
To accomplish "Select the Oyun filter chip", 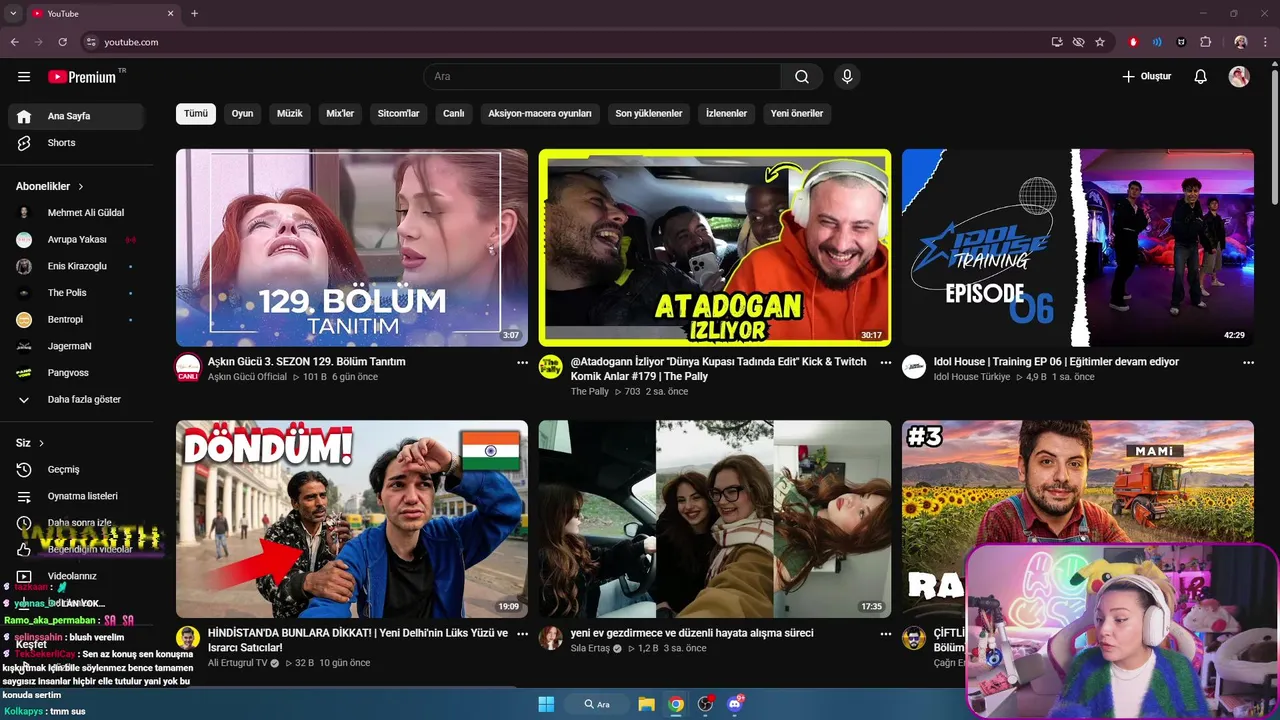I will 243,113.
